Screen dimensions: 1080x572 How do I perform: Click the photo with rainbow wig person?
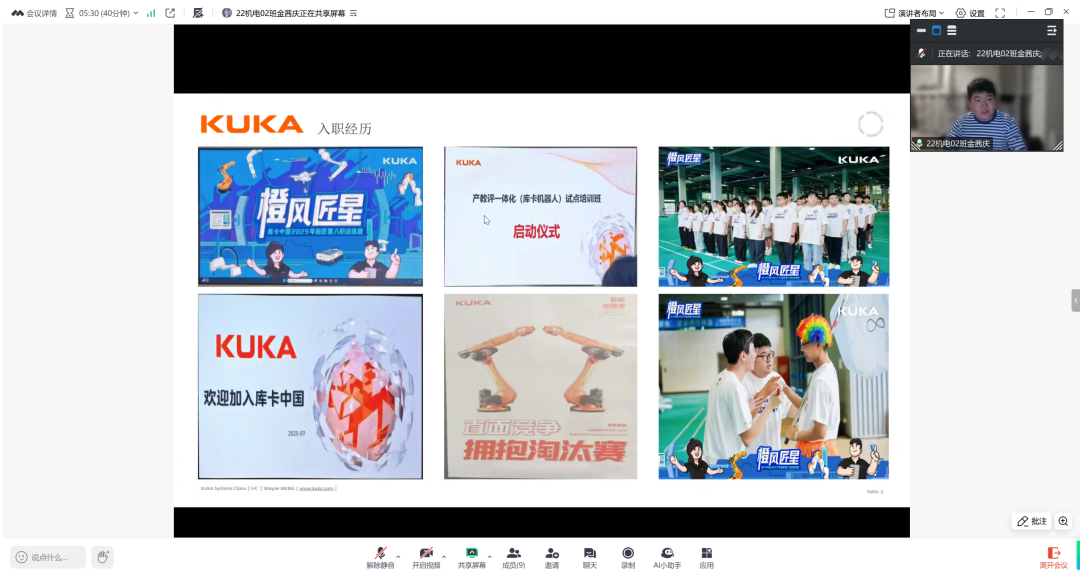(773, 387)
